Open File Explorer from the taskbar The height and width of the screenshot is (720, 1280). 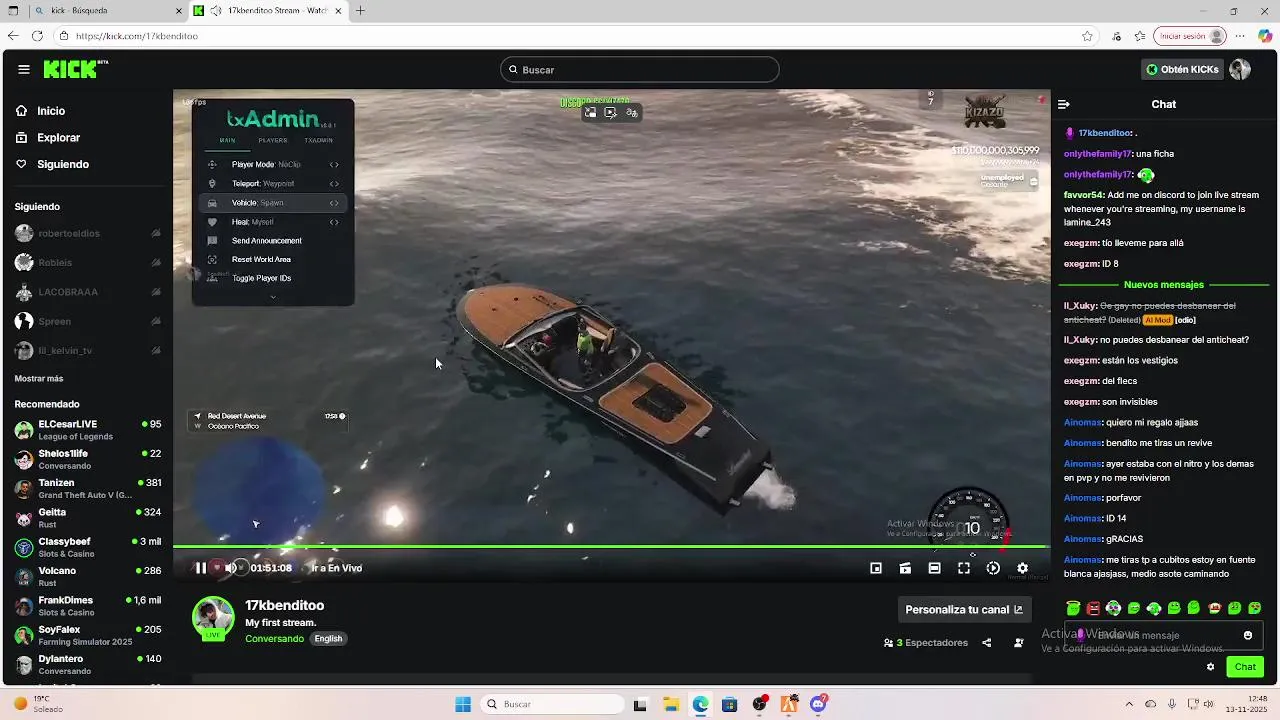pos(670,704)
